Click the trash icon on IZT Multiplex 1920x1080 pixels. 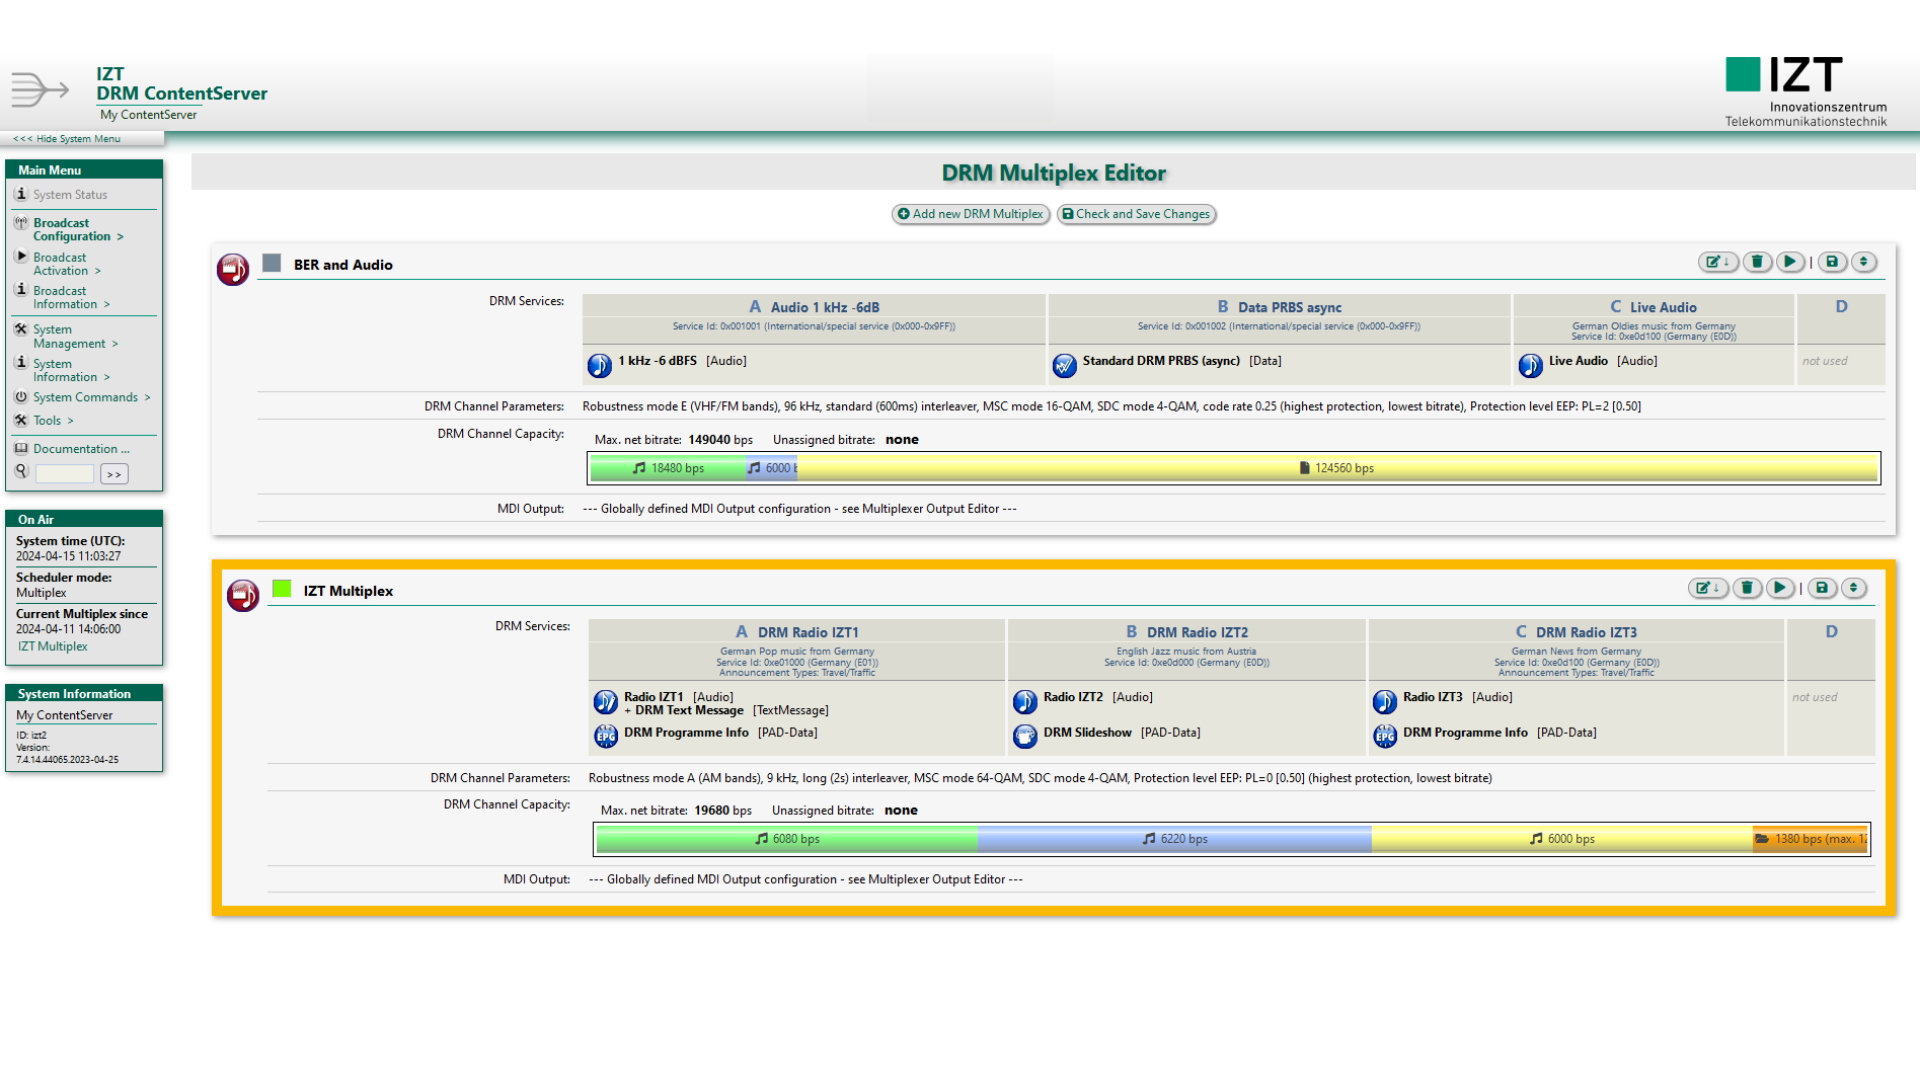(1747, 588)
